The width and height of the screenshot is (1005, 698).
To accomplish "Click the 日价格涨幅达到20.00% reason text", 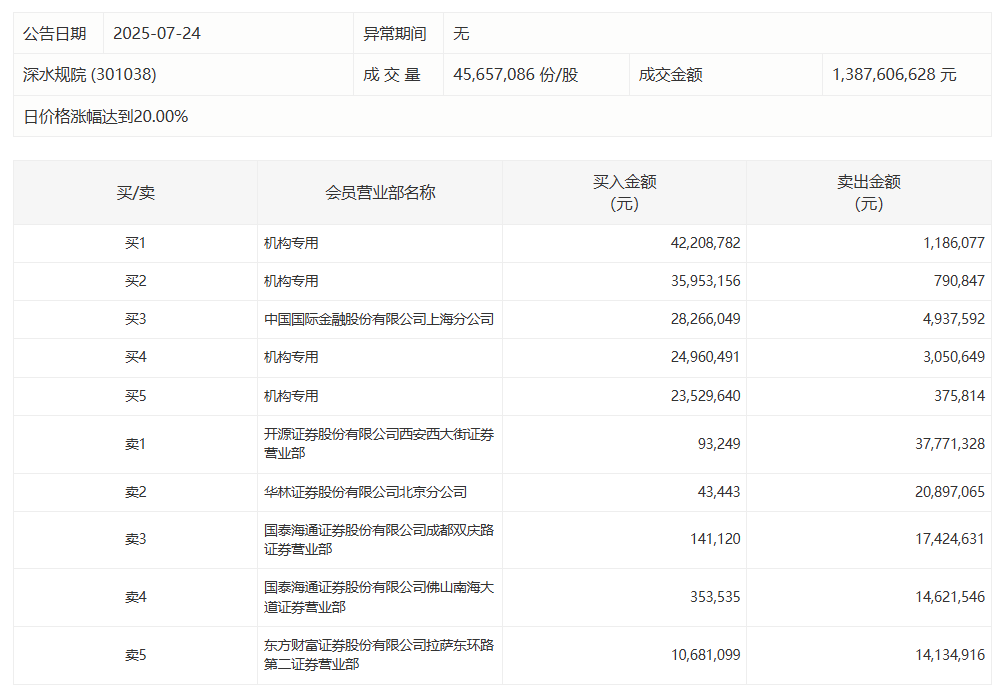I will point(106,117).
